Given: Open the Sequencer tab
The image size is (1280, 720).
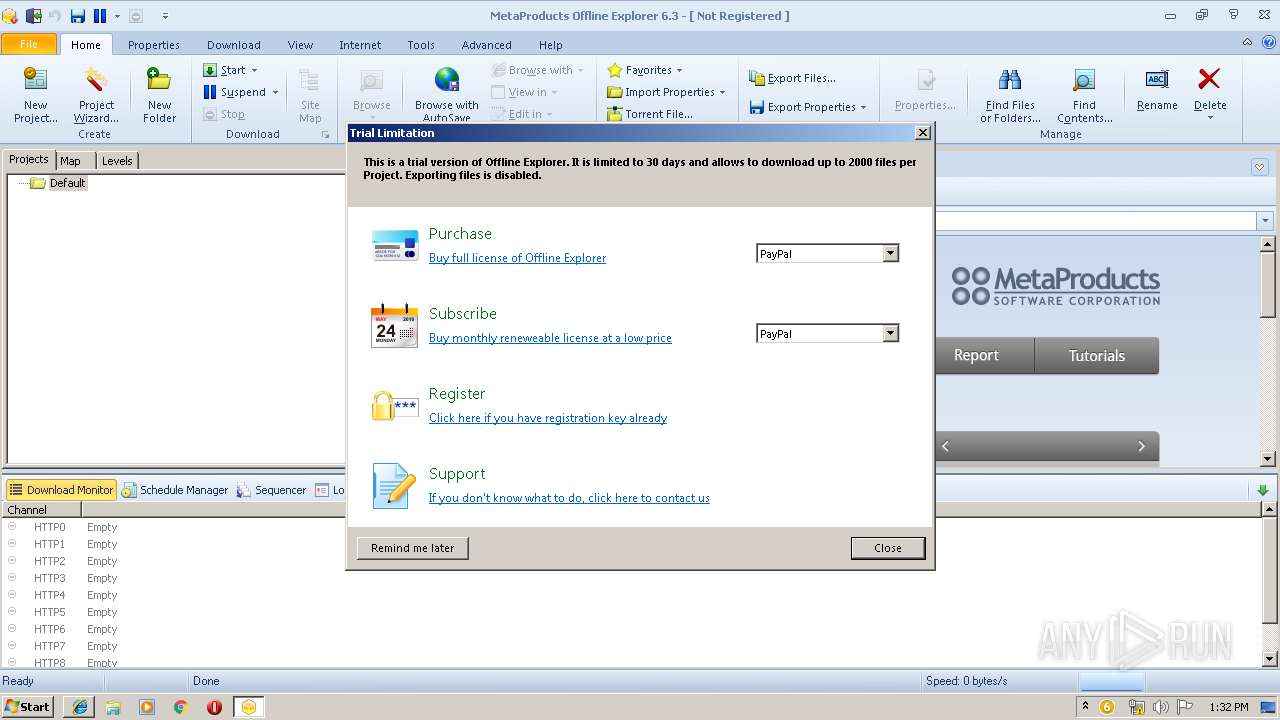Looking at the screenshot, I should coord(271,490).
